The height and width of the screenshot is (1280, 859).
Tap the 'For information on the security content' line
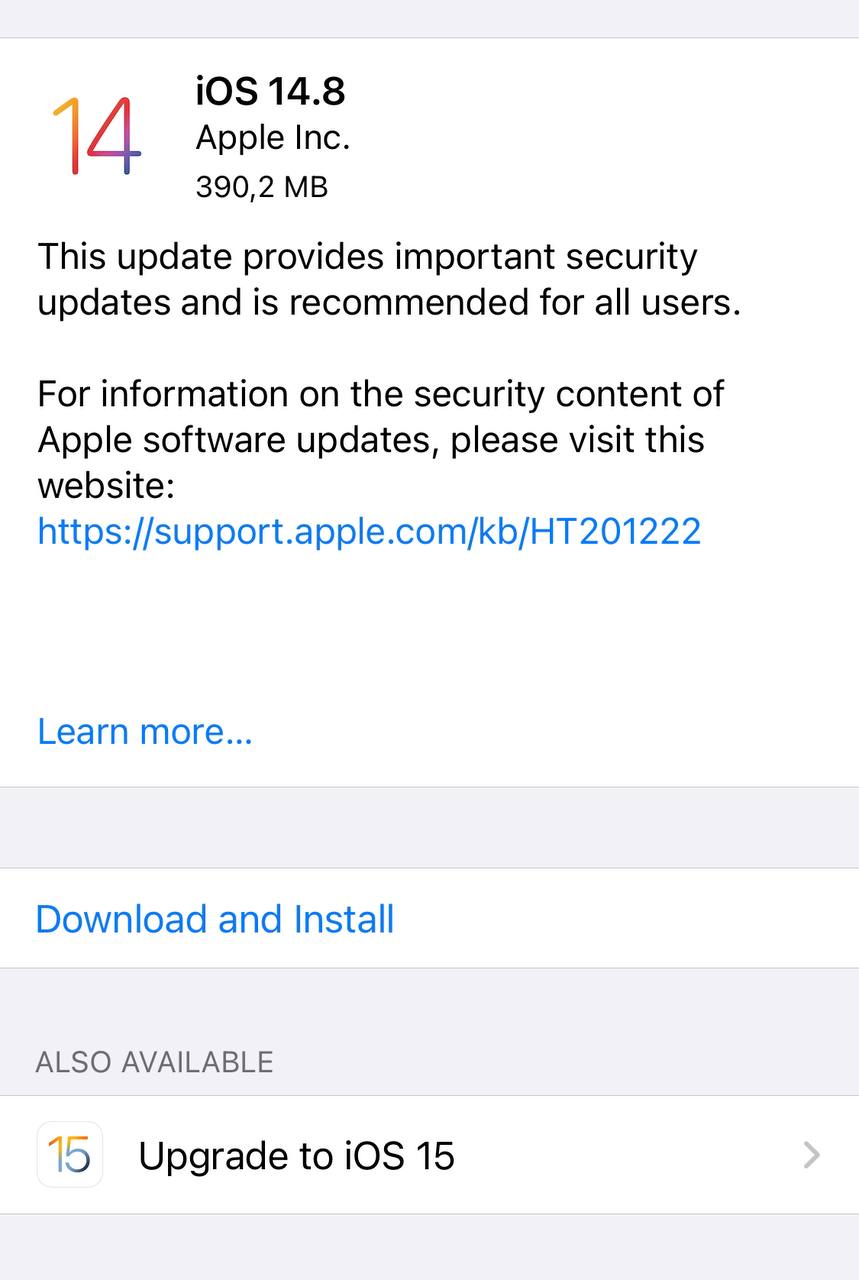(x=380, y=394)
